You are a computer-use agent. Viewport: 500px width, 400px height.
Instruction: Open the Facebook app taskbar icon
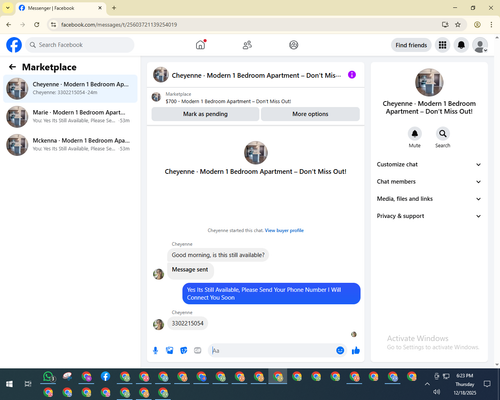coord(105,376)
